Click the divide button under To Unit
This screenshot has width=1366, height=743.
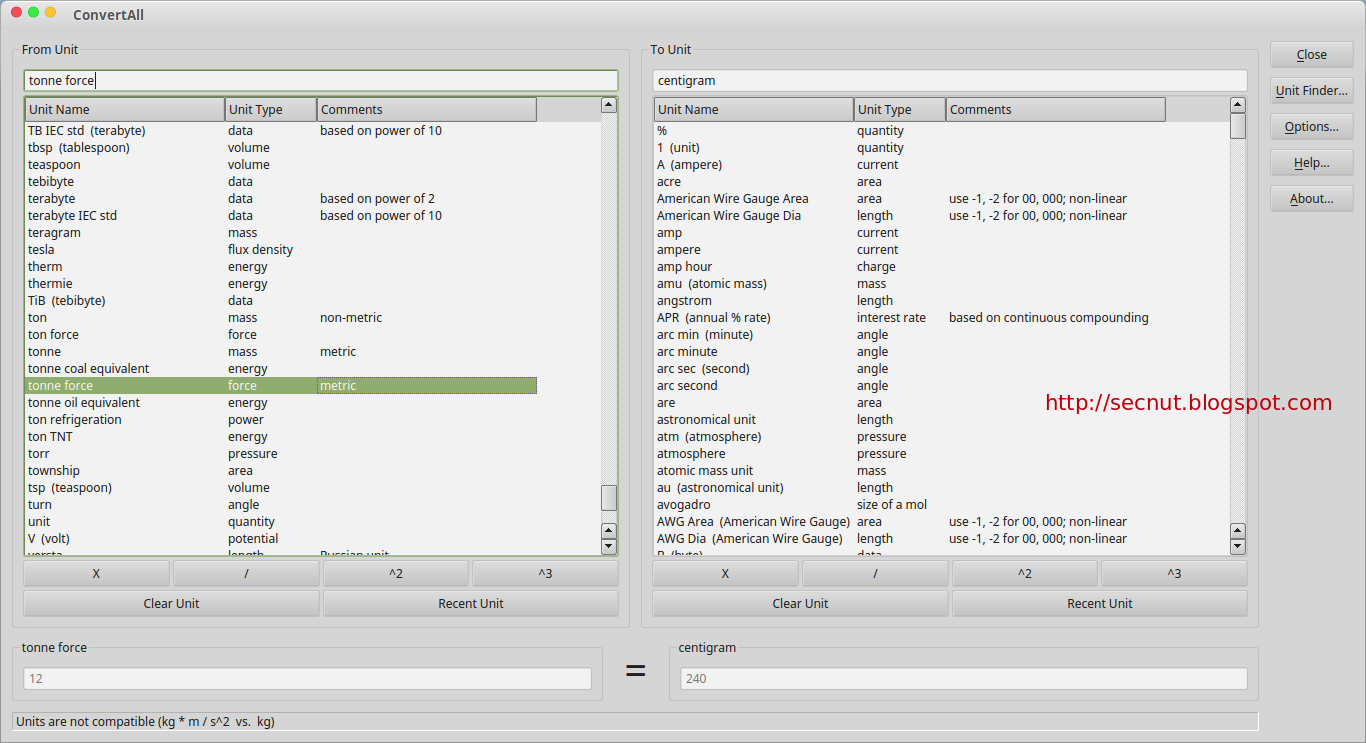(x=874, y=573)
